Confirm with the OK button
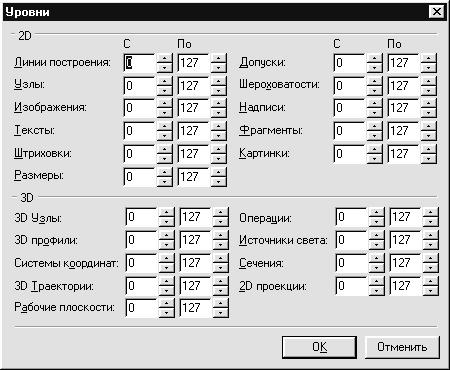 pyautogui.click(x=319, y=347)
